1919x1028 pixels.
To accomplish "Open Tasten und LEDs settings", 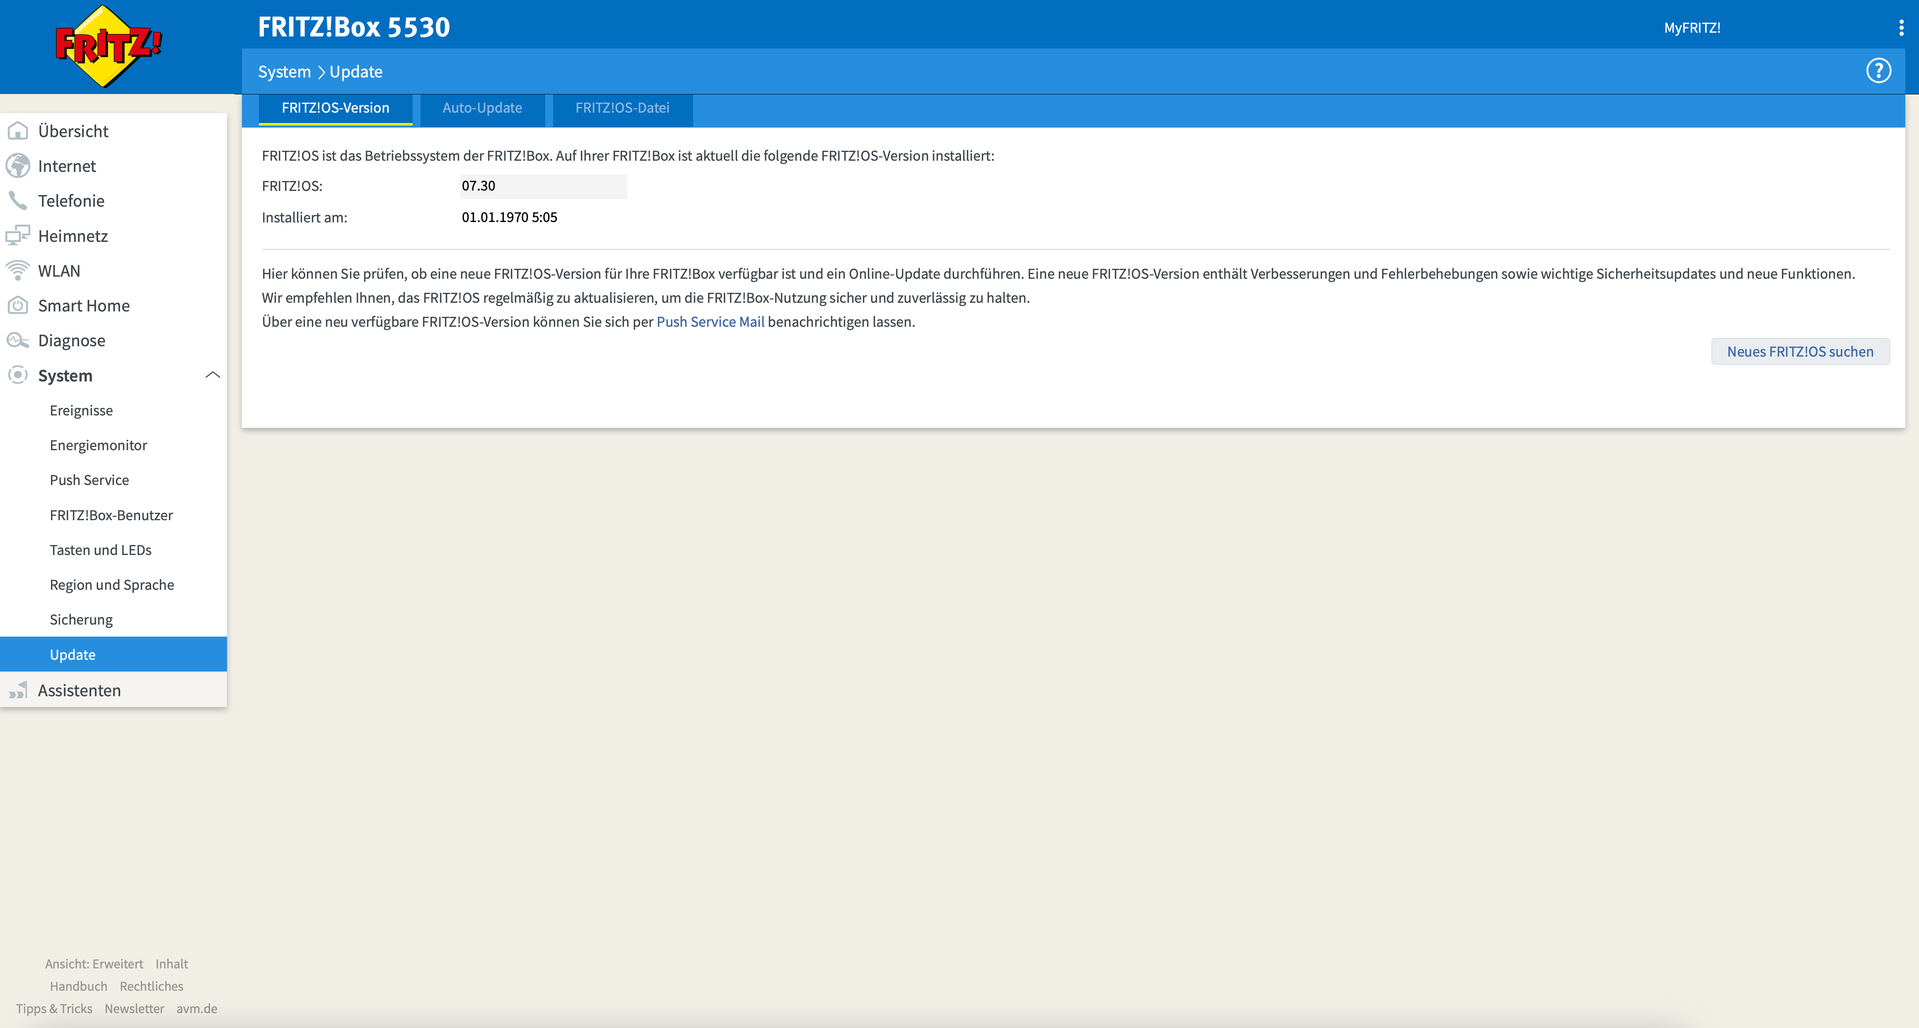I will (101, 551).
